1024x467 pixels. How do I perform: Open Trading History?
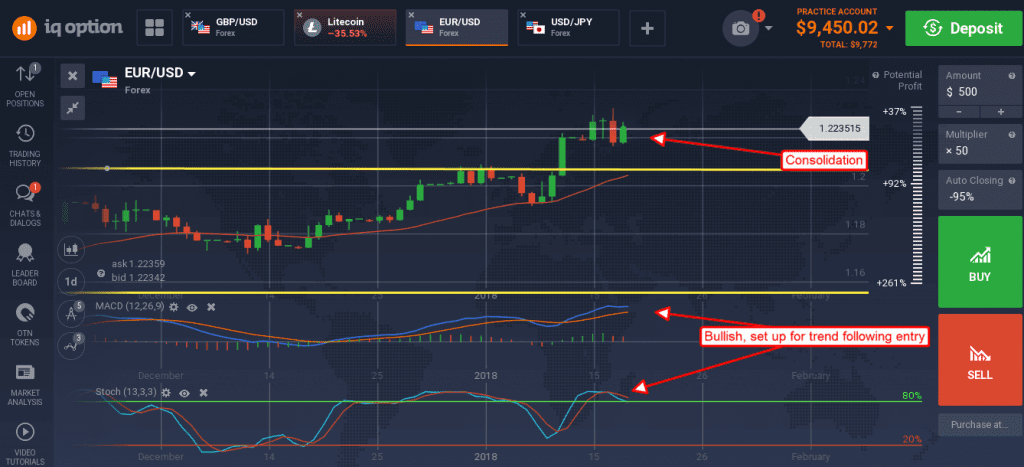point(25,145)
